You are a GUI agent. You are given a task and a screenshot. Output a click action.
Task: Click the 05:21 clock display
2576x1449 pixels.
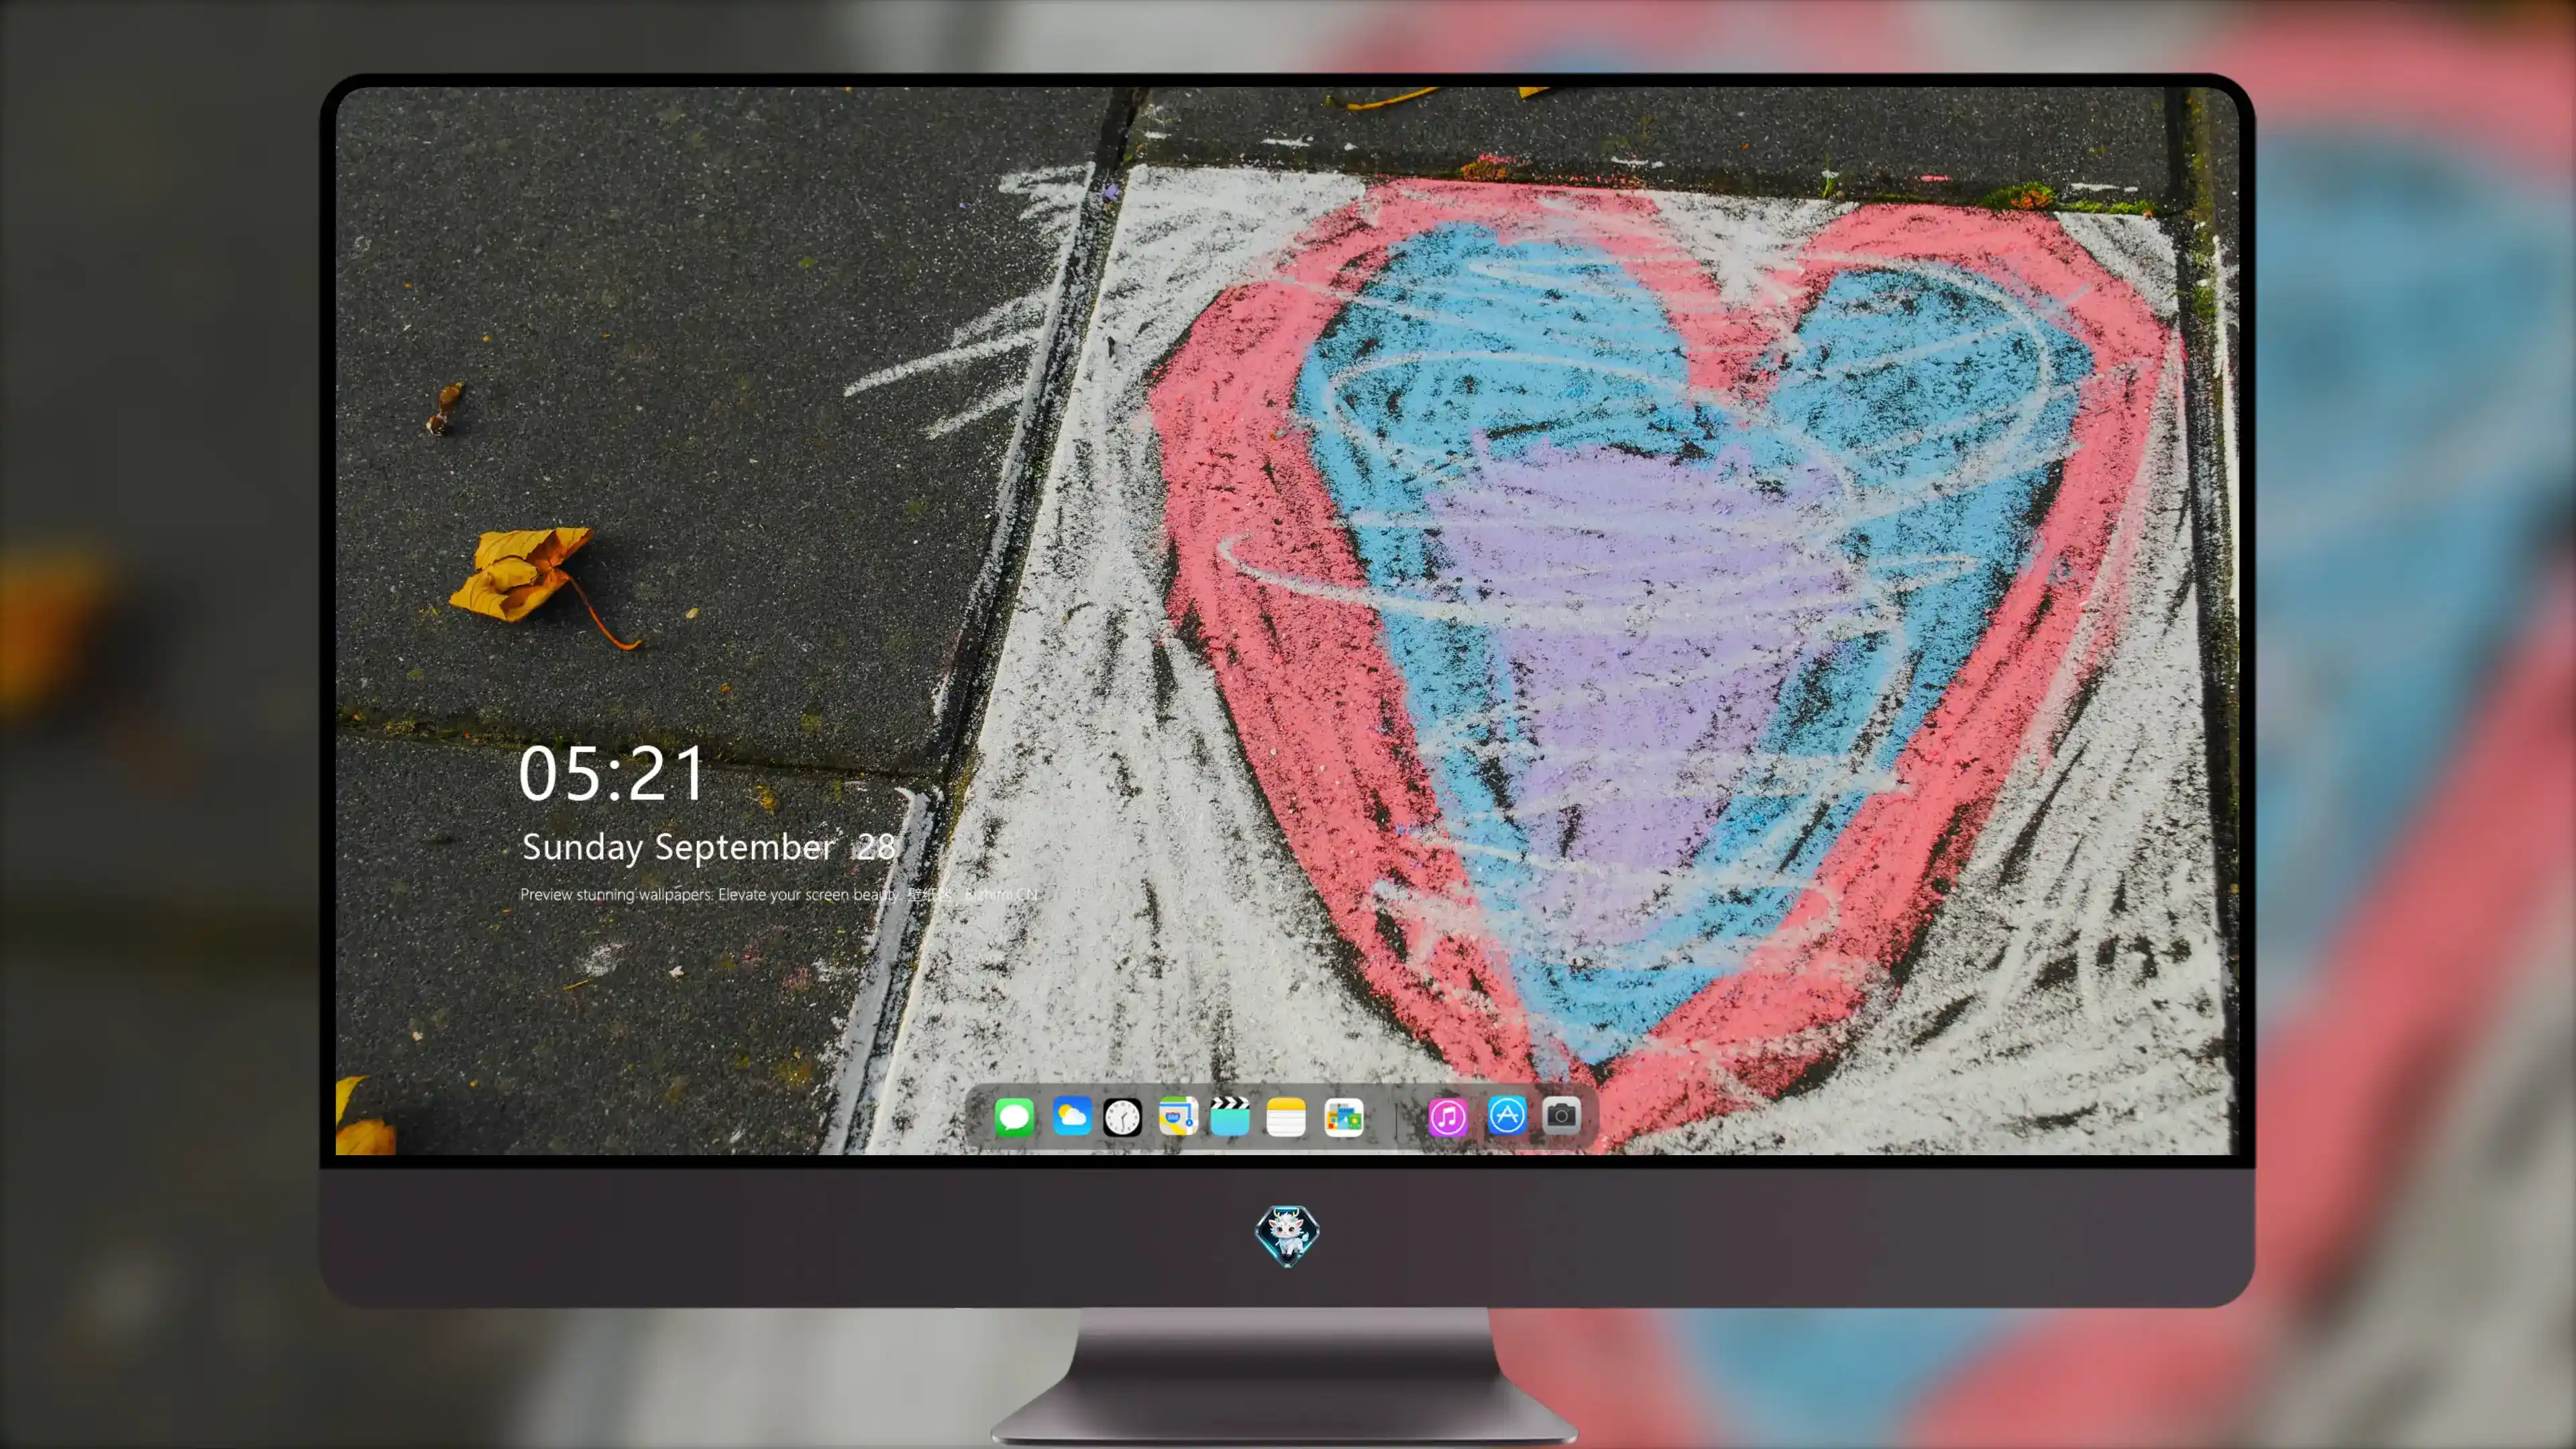tap(612, 773)
